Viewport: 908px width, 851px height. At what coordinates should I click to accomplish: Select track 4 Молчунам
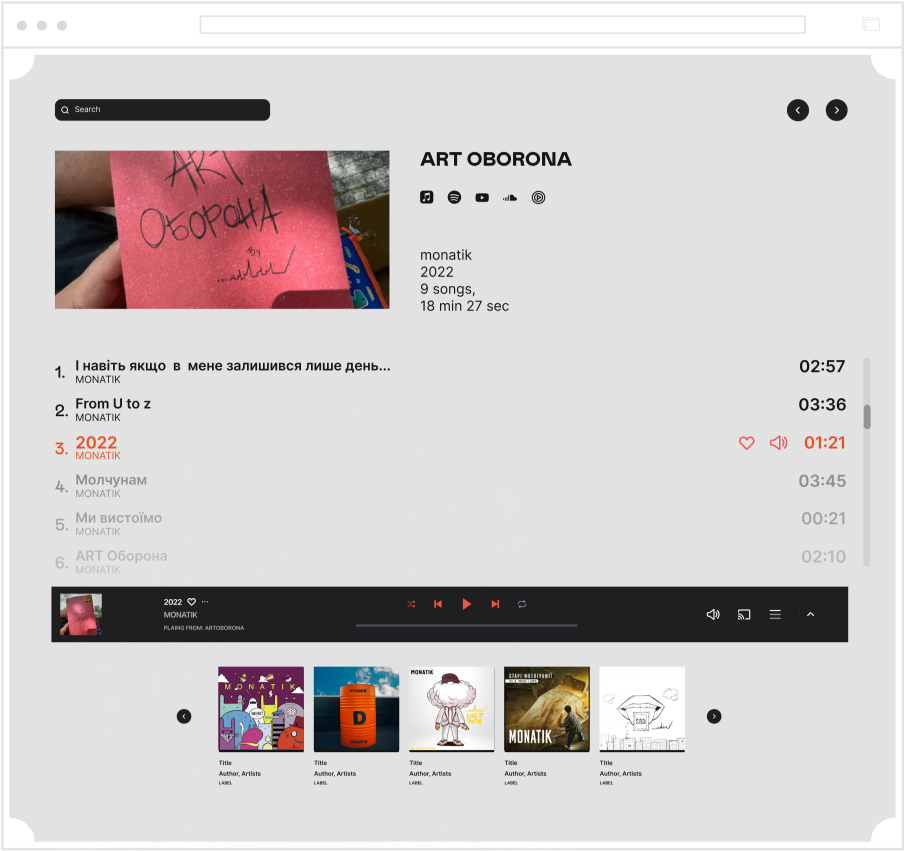click(x=452, y=488)
